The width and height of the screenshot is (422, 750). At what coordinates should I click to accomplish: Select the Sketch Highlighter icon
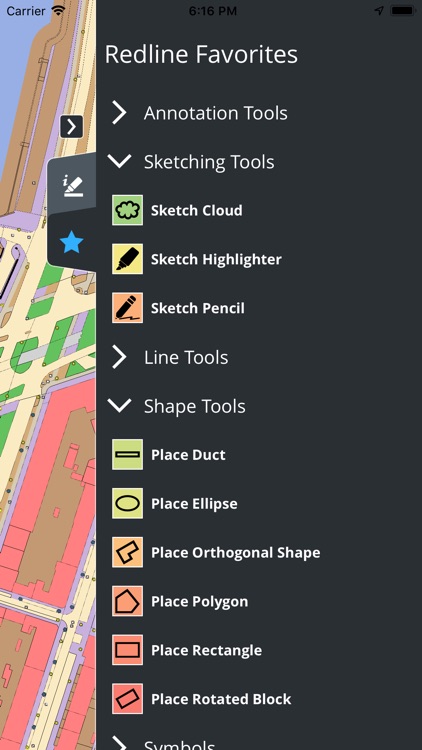pyautogui.click(x=127, y=259)
